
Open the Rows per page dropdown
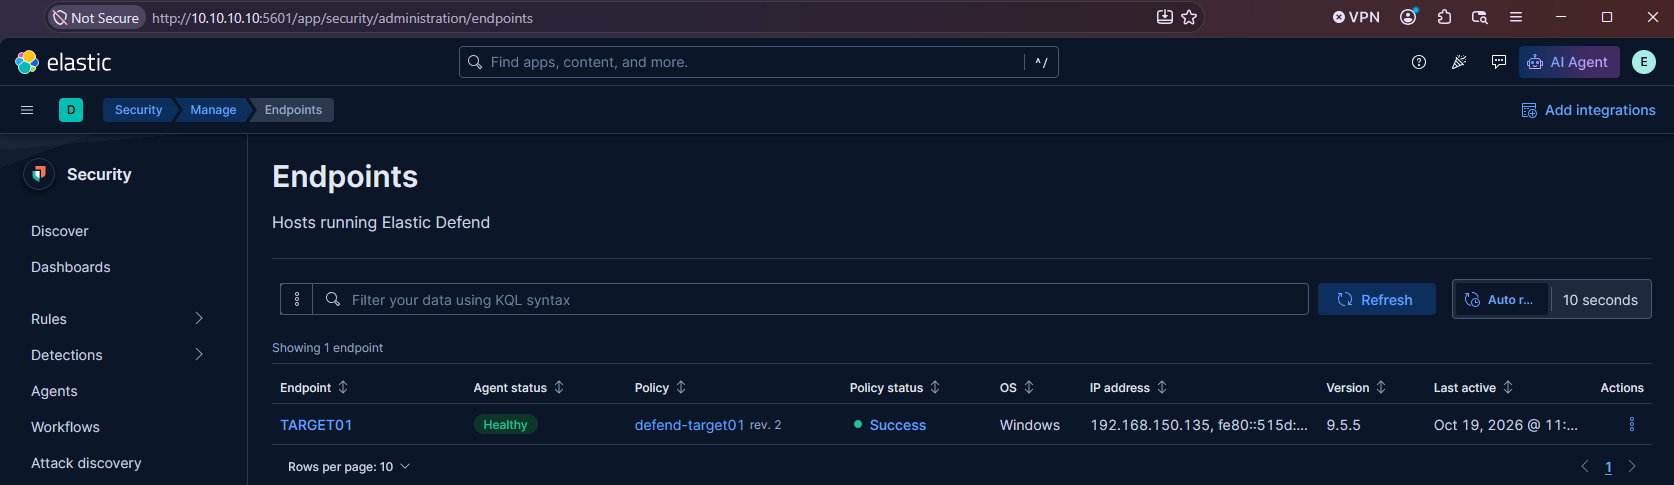point(349,467)
